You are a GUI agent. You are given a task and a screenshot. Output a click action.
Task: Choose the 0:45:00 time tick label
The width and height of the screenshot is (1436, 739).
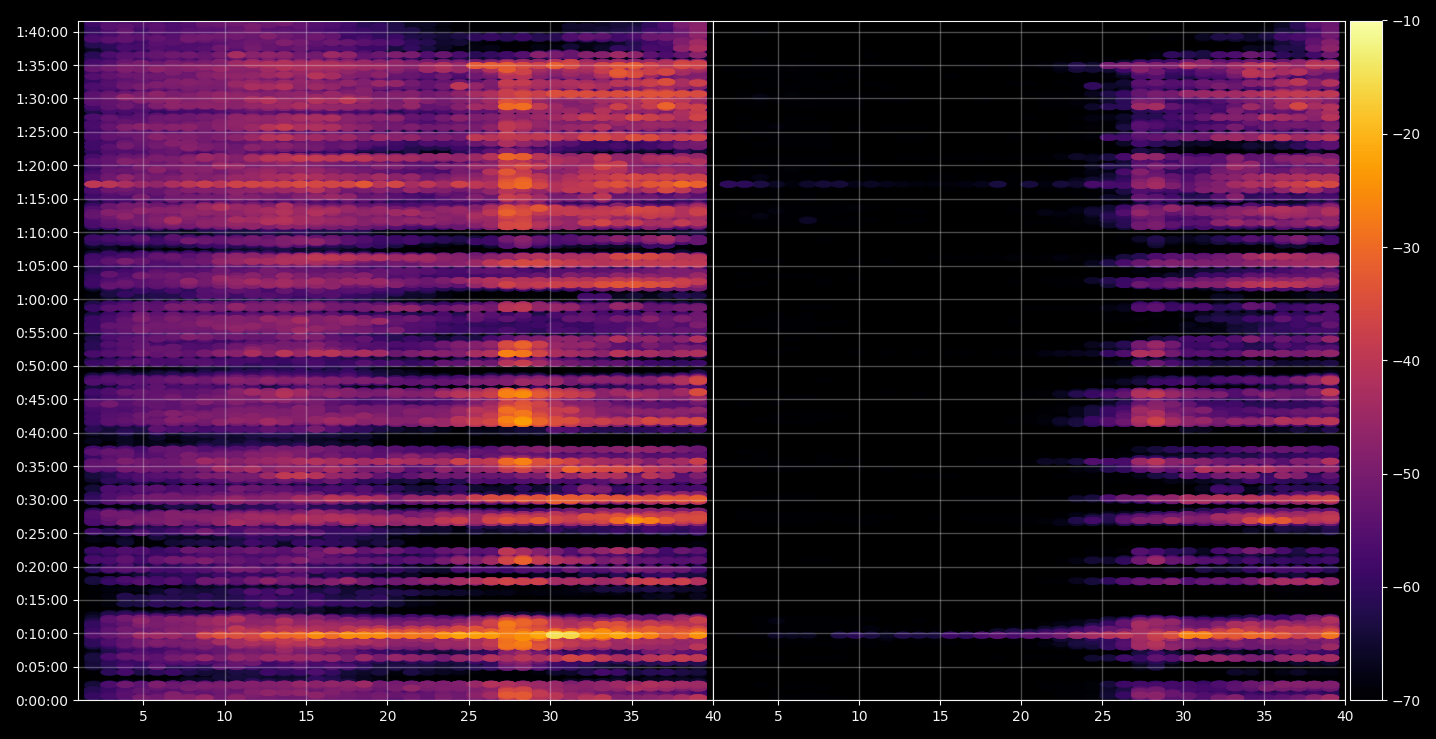pyautogui.click(x=42, y=399)
